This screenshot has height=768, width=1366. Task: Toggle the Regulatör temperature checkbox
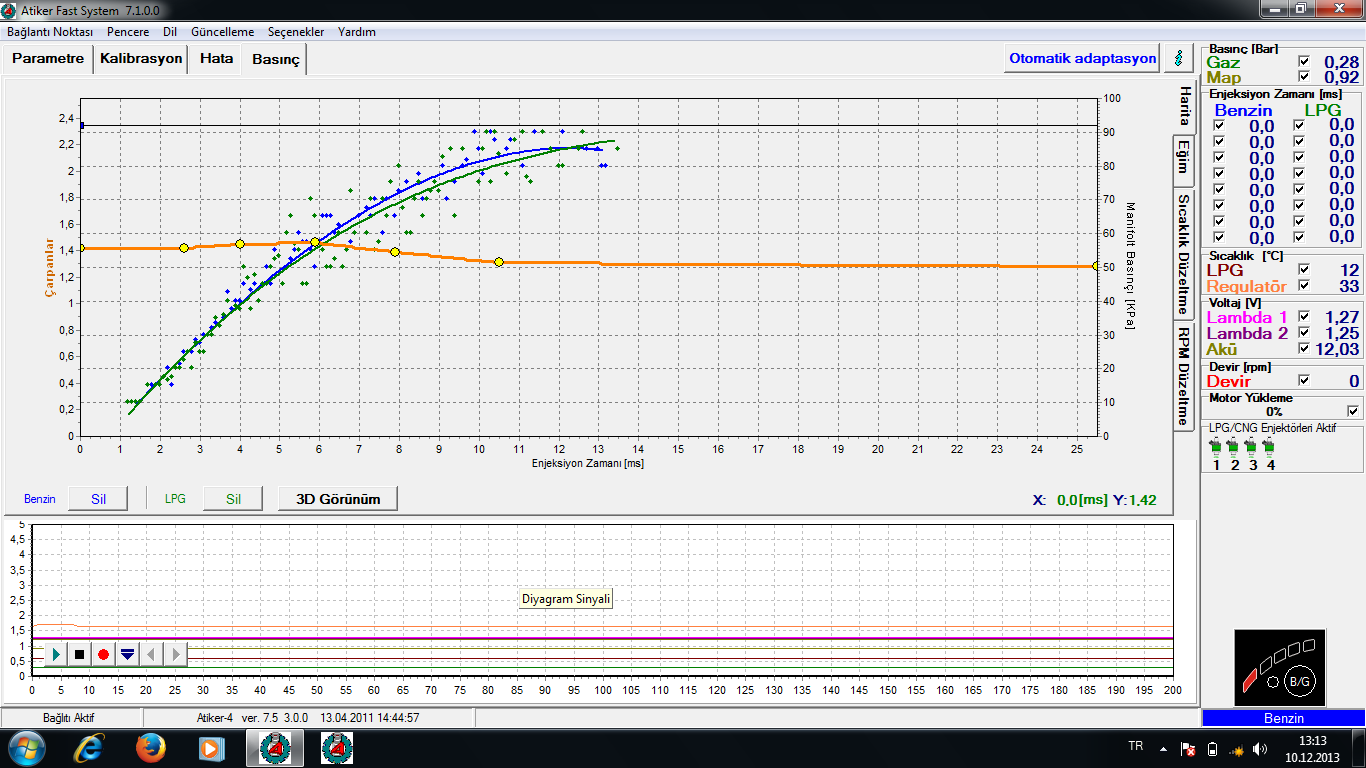click(1303, 285)
